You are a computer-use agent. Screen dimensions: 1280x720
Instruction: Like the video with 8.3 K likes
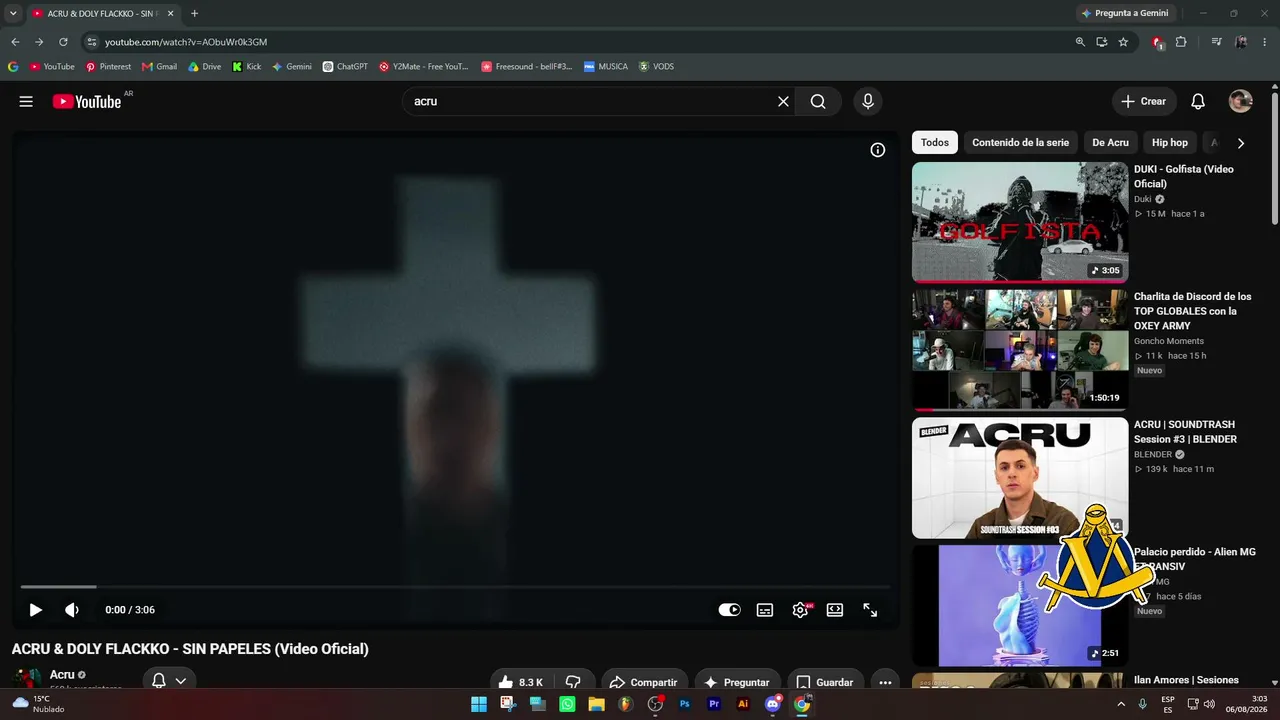(521, 682)
